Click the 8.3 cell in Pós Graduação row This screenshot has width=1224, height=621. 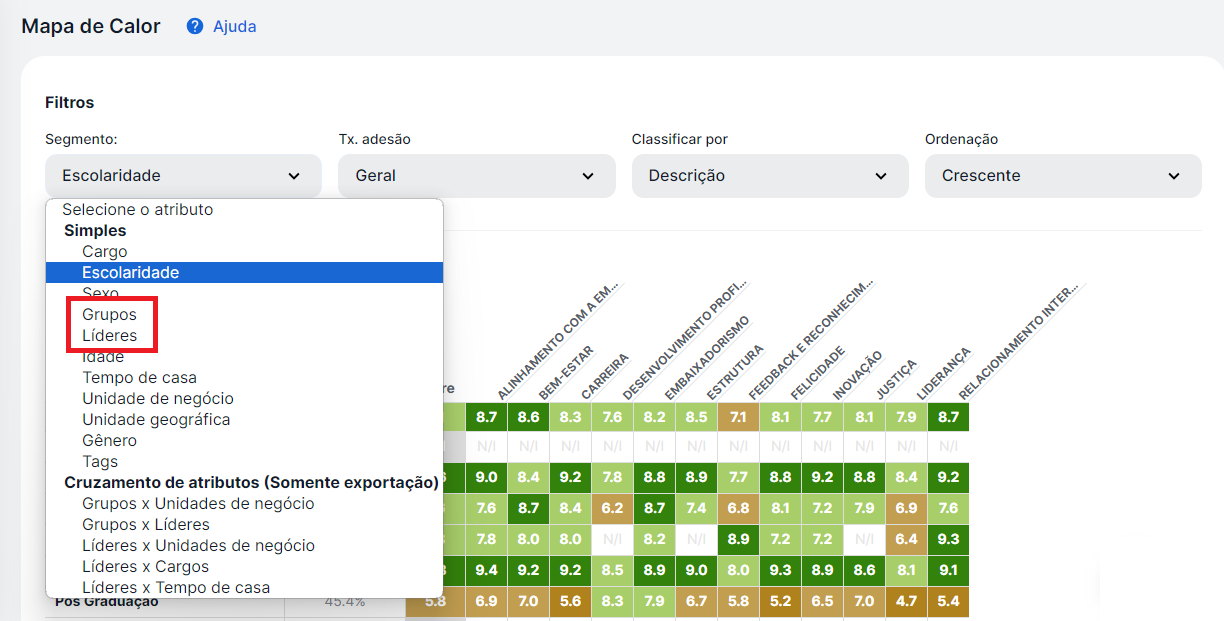[x=612, y=601]
